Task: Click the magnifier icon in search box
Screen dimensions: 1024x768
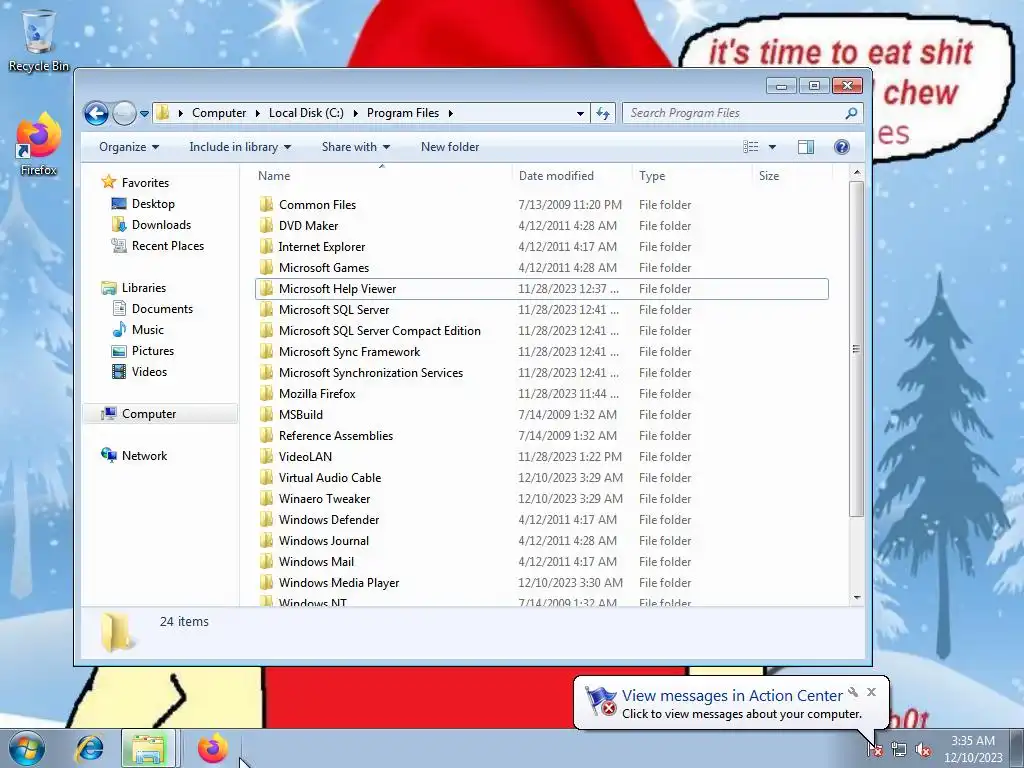Action: [x=851, y=114]
